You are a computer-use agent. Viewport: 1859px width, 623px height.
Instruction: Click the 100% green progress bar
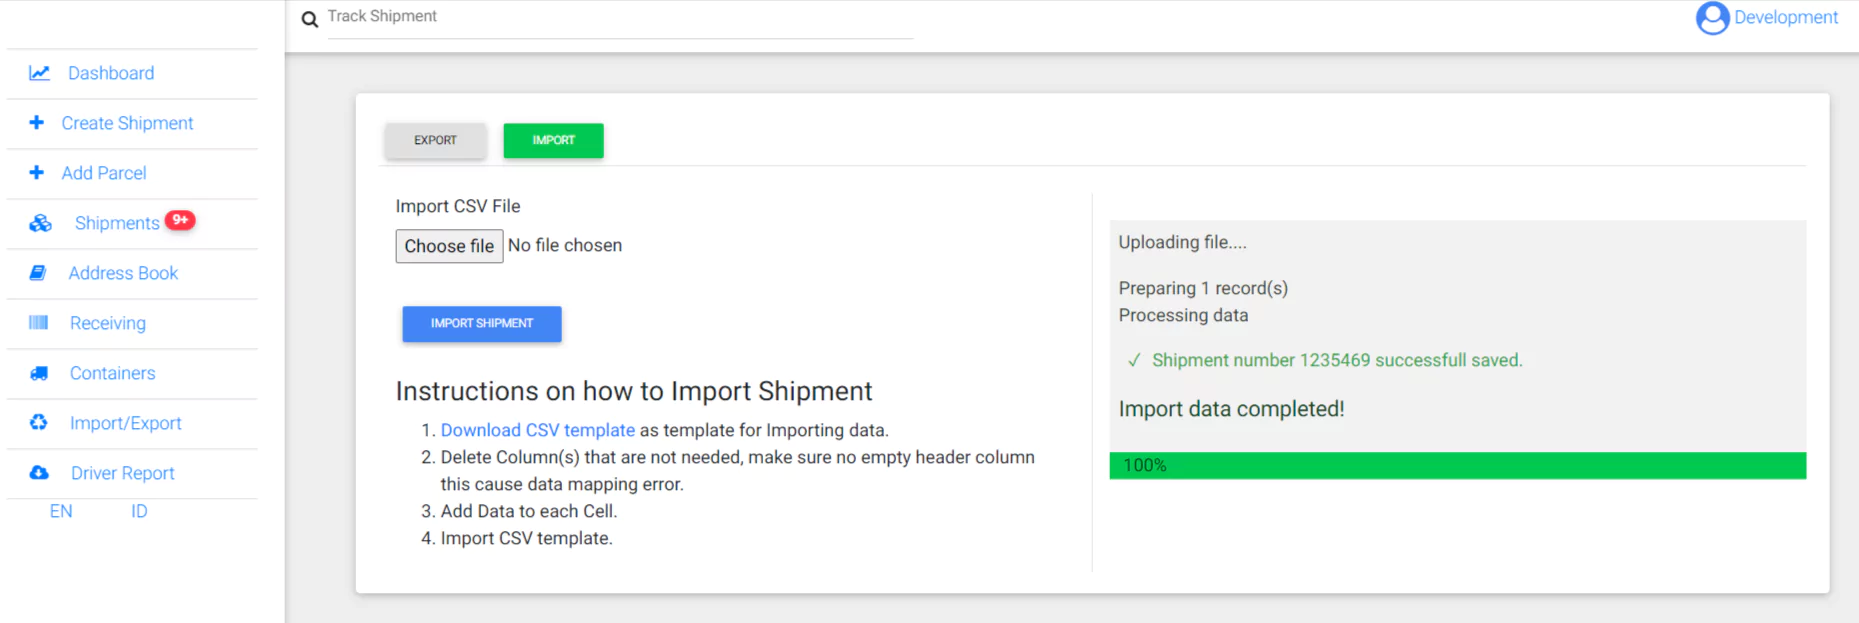pyautogui.click(x=1457, y=465)
